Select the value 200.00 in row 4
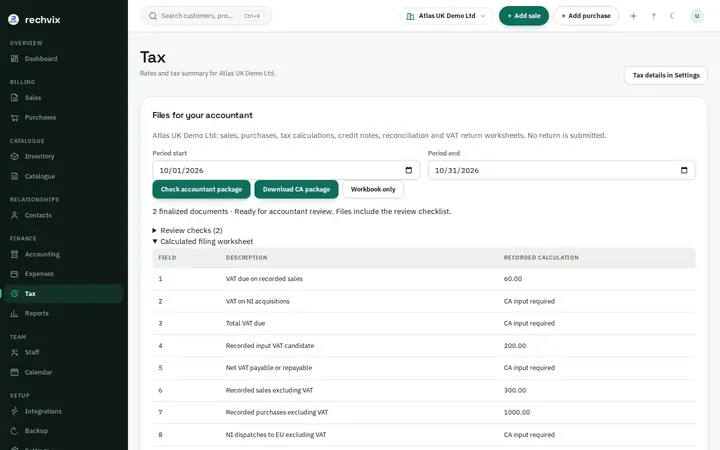Screen dimensions: 720x450 click(x=515, y=346)
